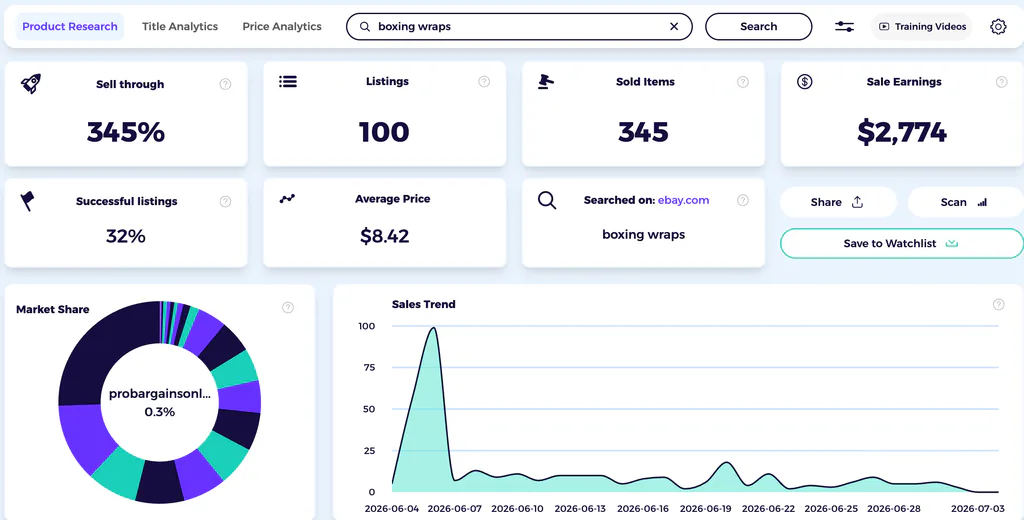Click the 345% sell through value
The height and width of the screenshot is (520, 1024).
click(126, 133)
